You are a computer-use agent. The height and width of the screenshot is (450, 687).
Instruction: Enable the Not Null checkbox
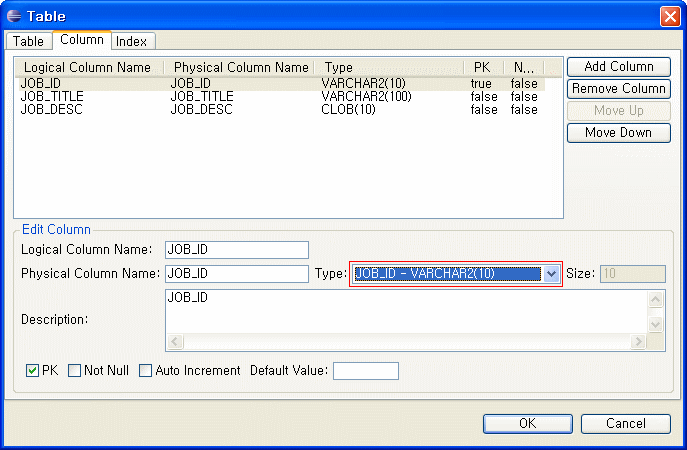point(75,371)
